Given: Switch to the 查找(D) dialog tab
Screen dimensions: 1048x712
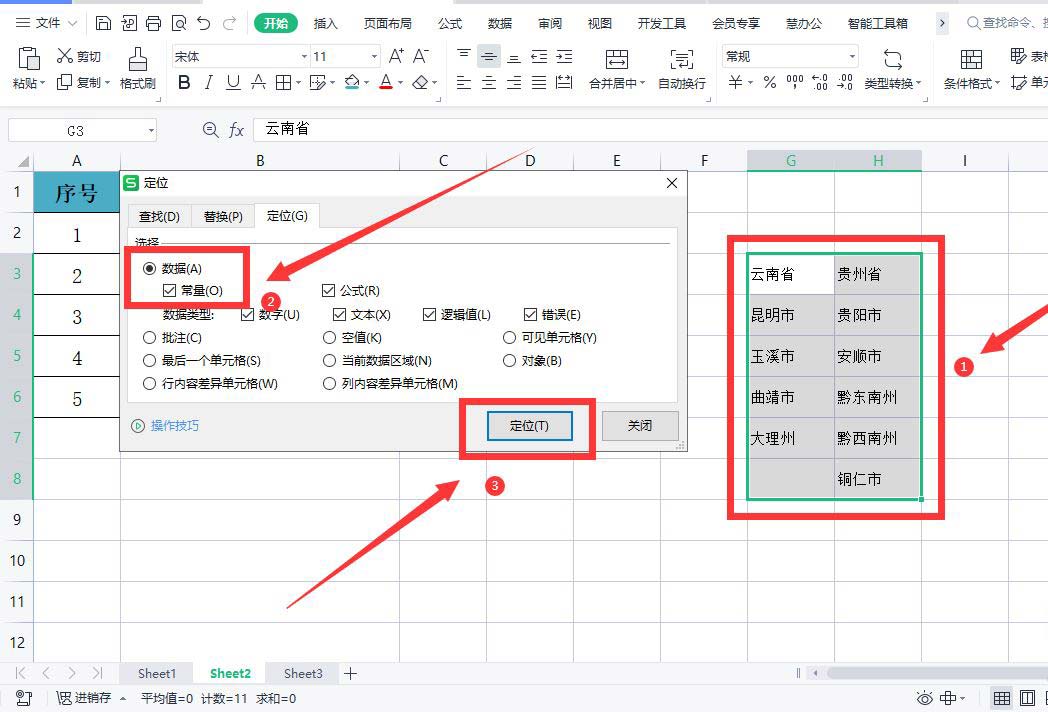Looking at the screenshot, I should coord(159,217).
